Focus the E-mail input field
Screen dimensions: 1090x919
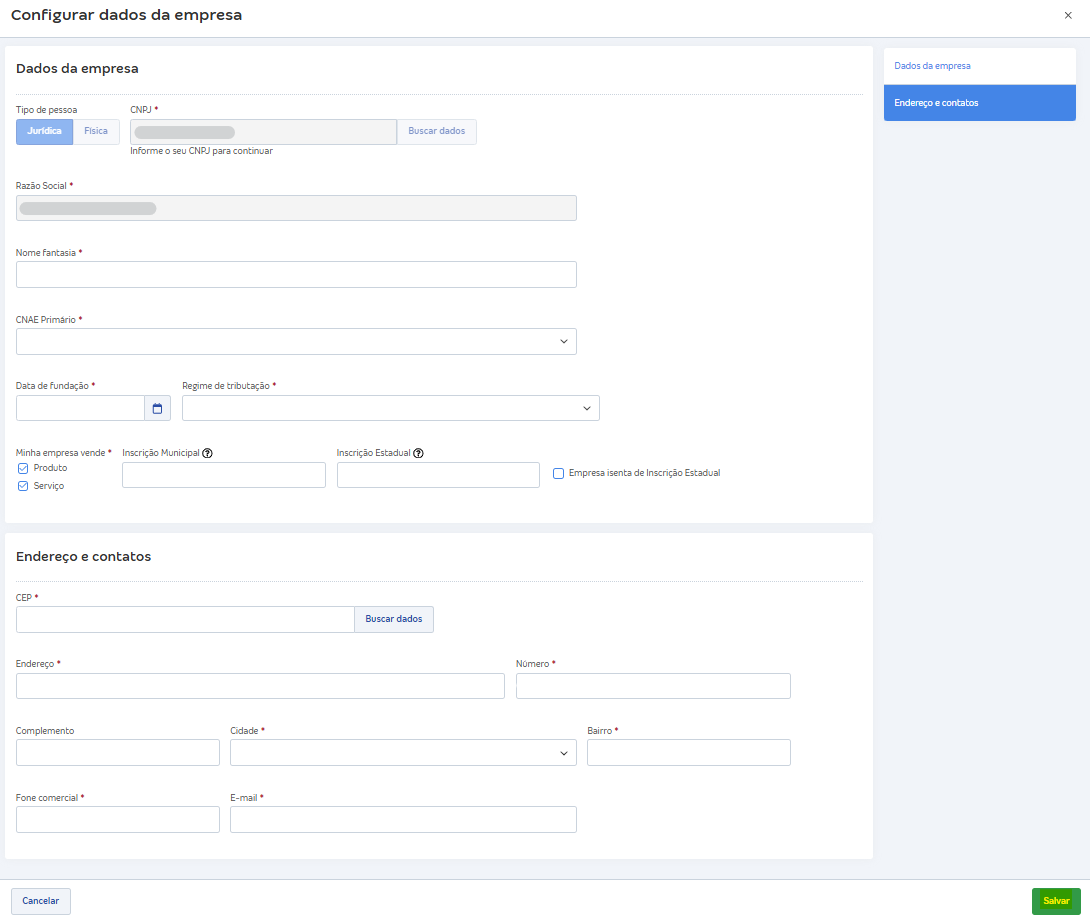[403, 820]
